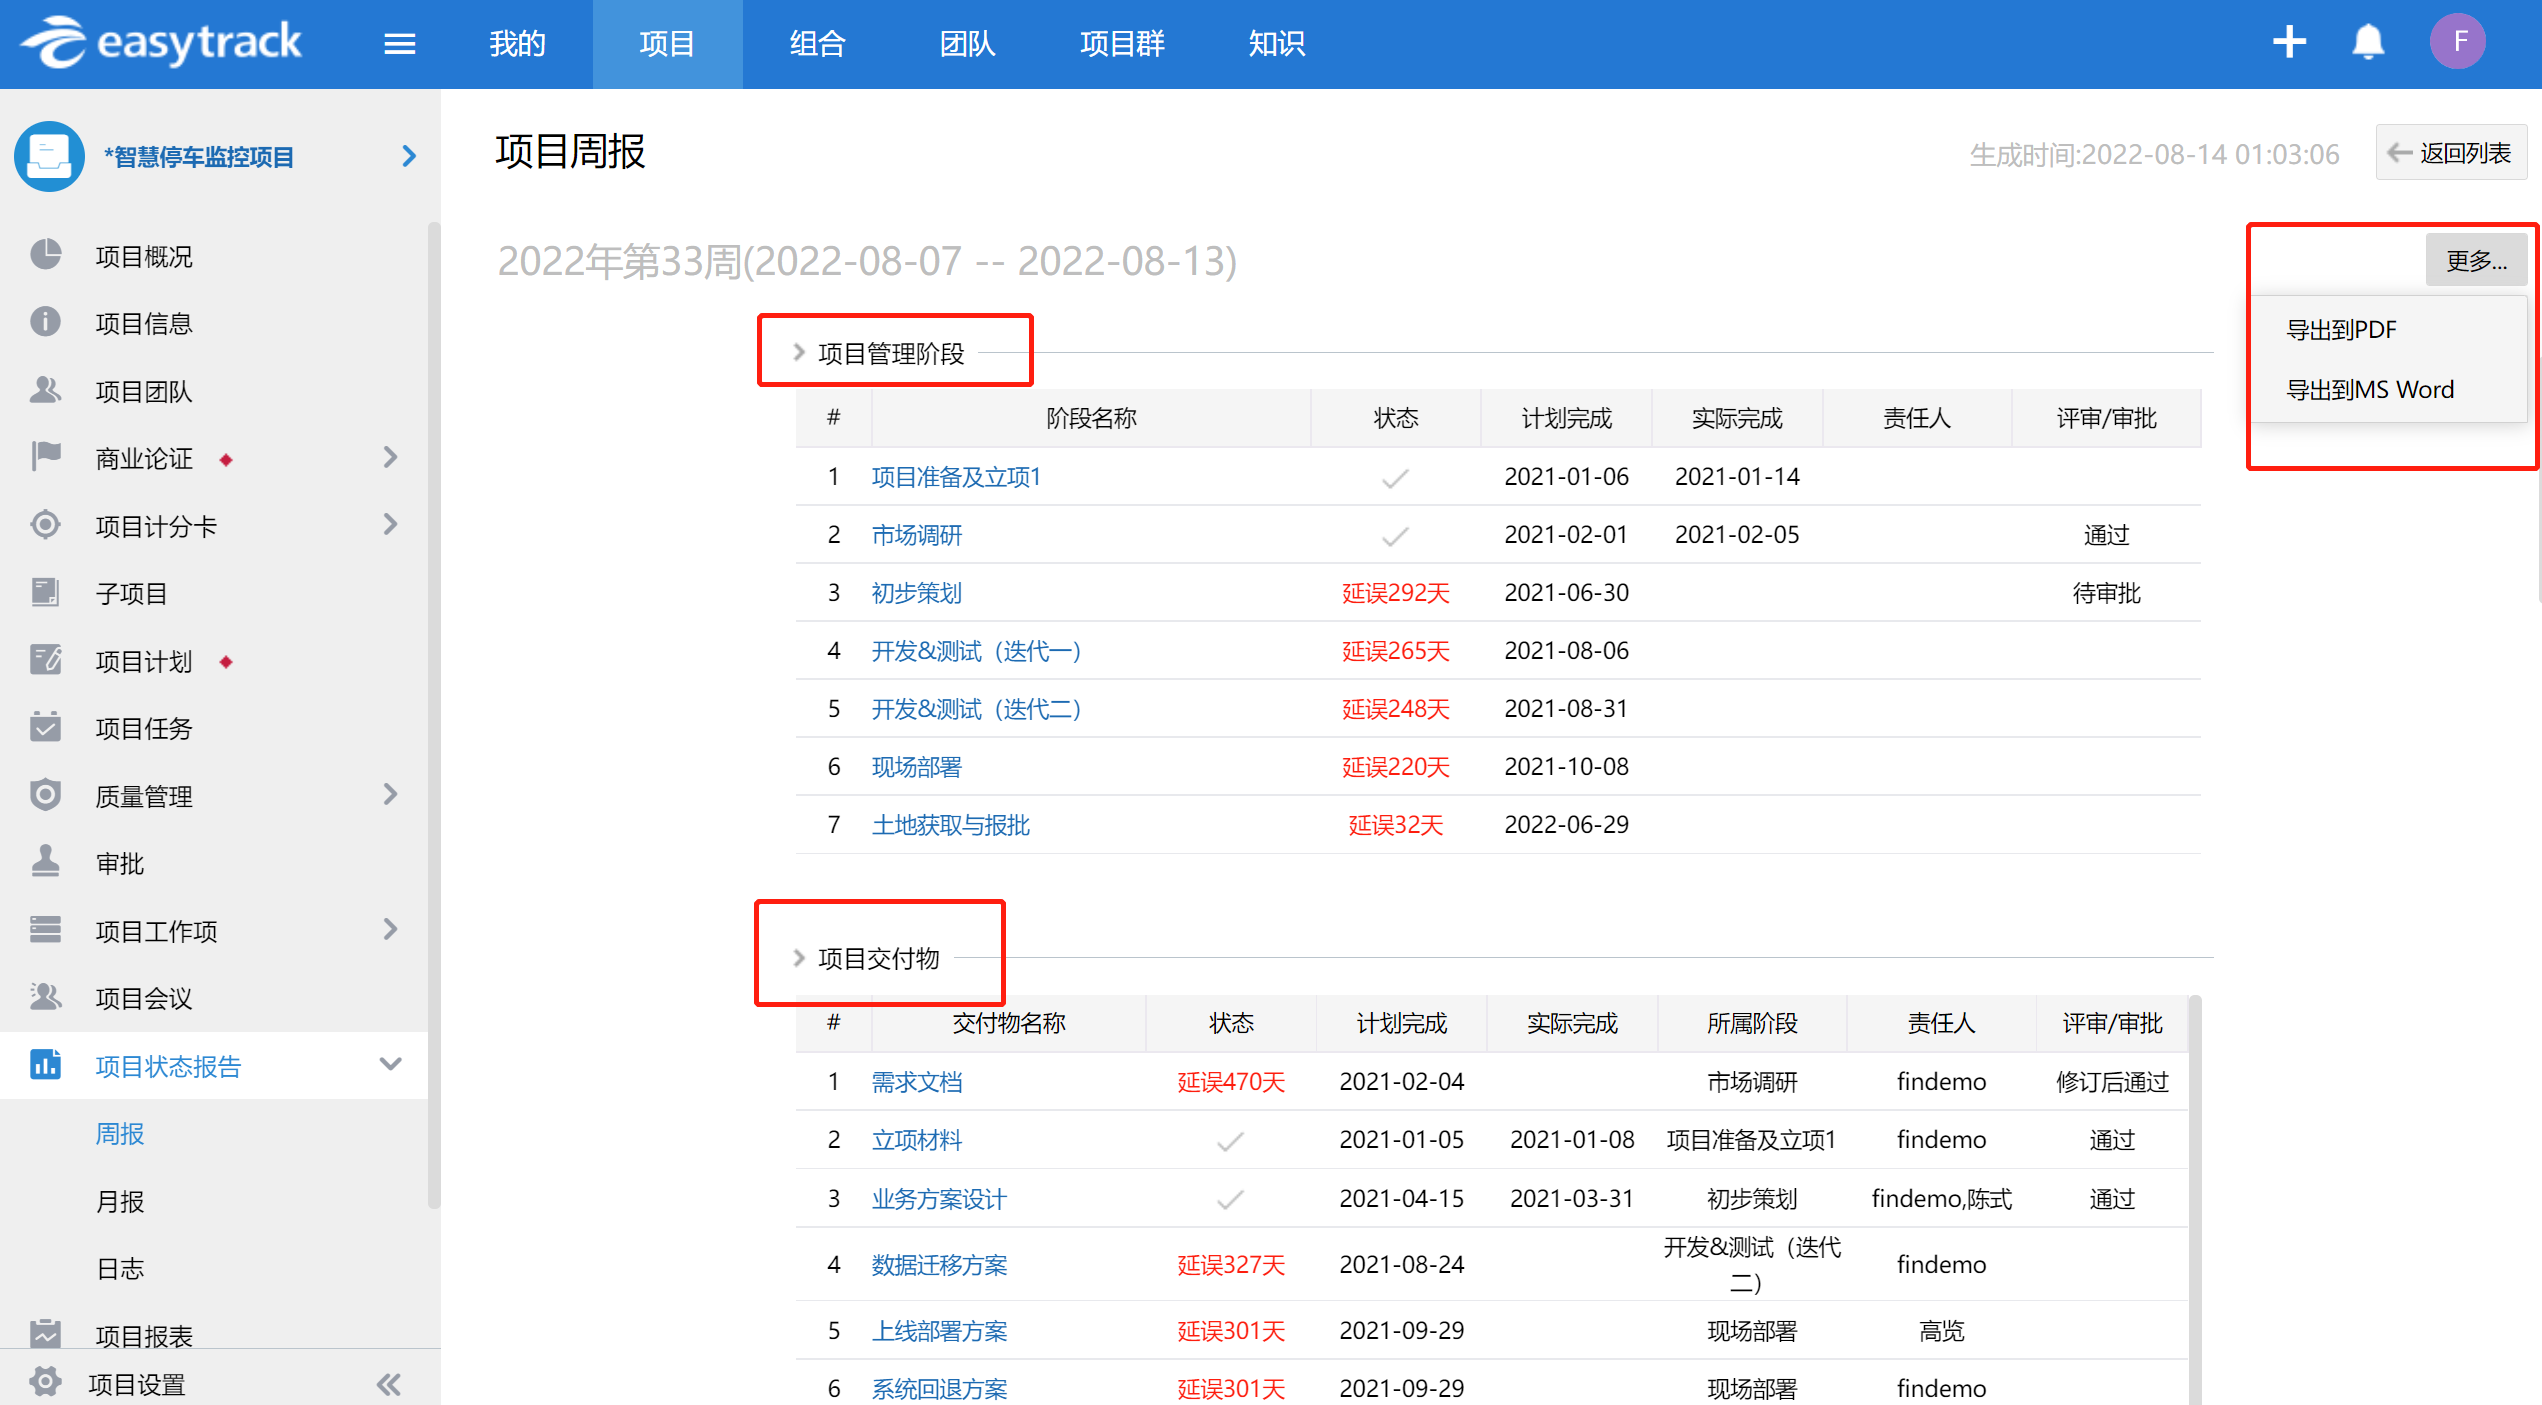The width and height of the screenshot is (2542, 1405).
Task: Open the 更多... dropdown button
Action: point(2476,261)
